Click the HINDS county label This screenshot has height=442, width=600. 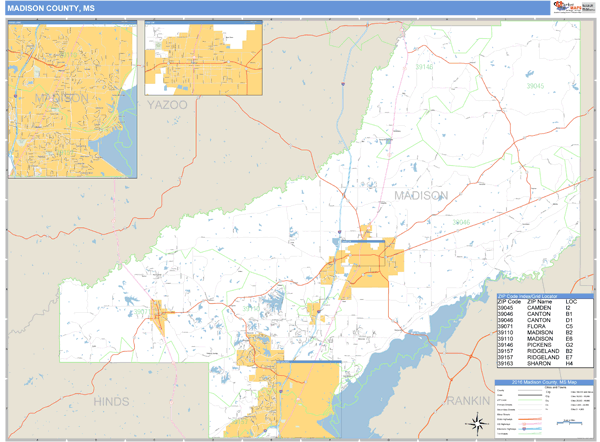coord(111,400)
